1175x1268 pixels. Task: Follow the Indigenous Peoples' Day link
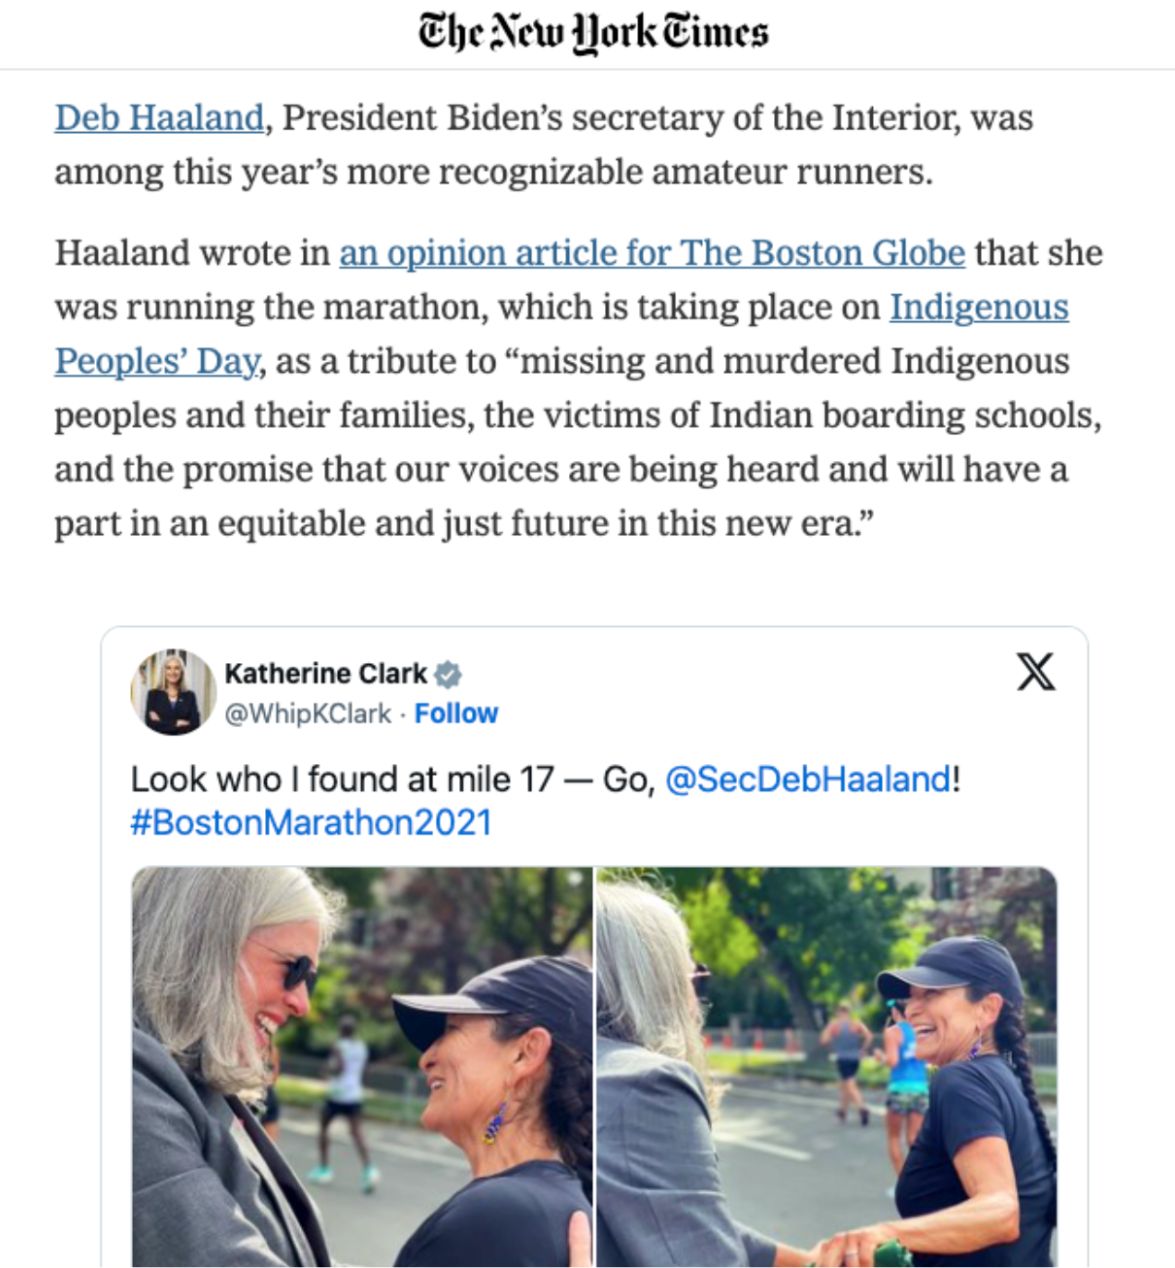978,307
